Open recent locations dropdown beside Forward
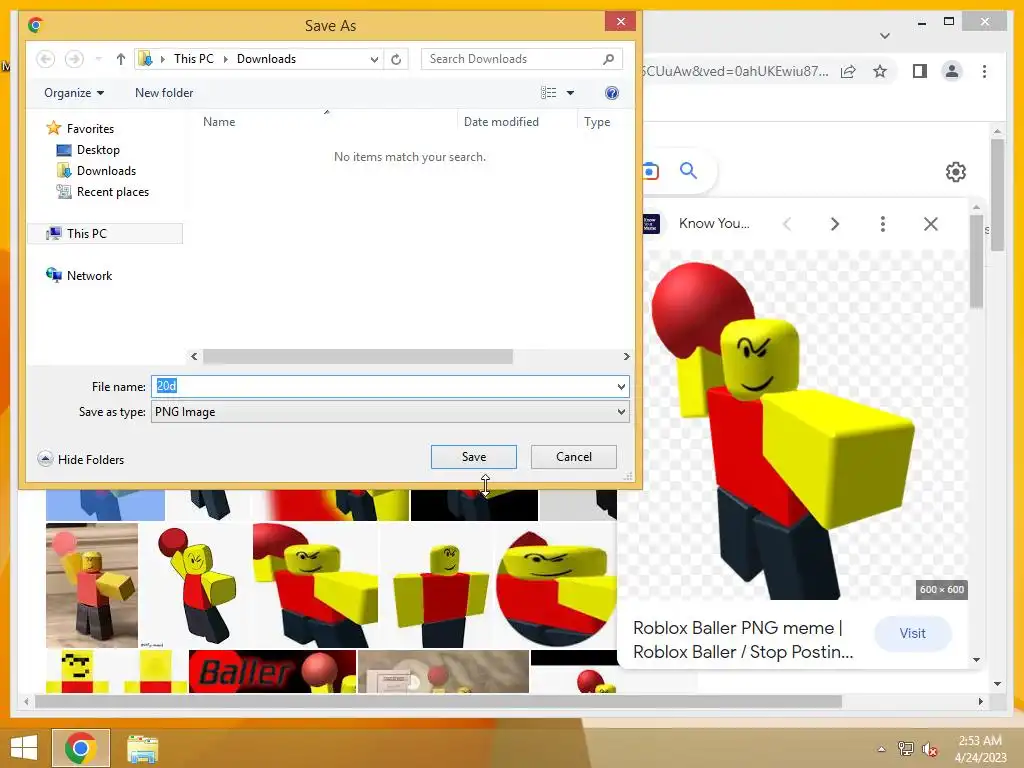The width and height of the screenshot is (1024, 768). point(99,59)
